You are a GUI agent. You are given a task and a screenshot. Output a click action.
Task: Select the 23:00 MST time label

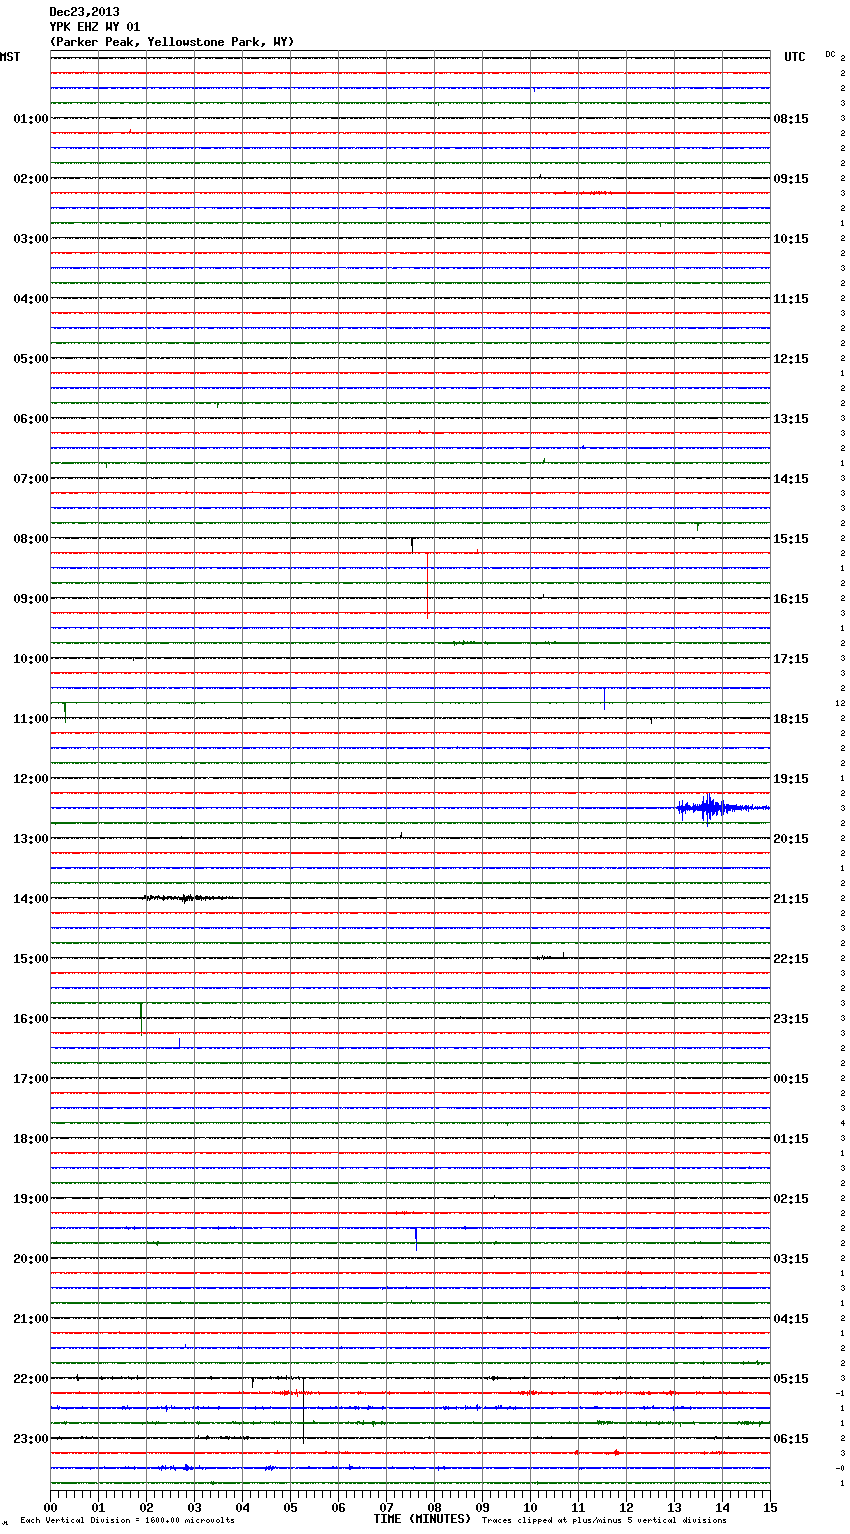click(31, 1439)
